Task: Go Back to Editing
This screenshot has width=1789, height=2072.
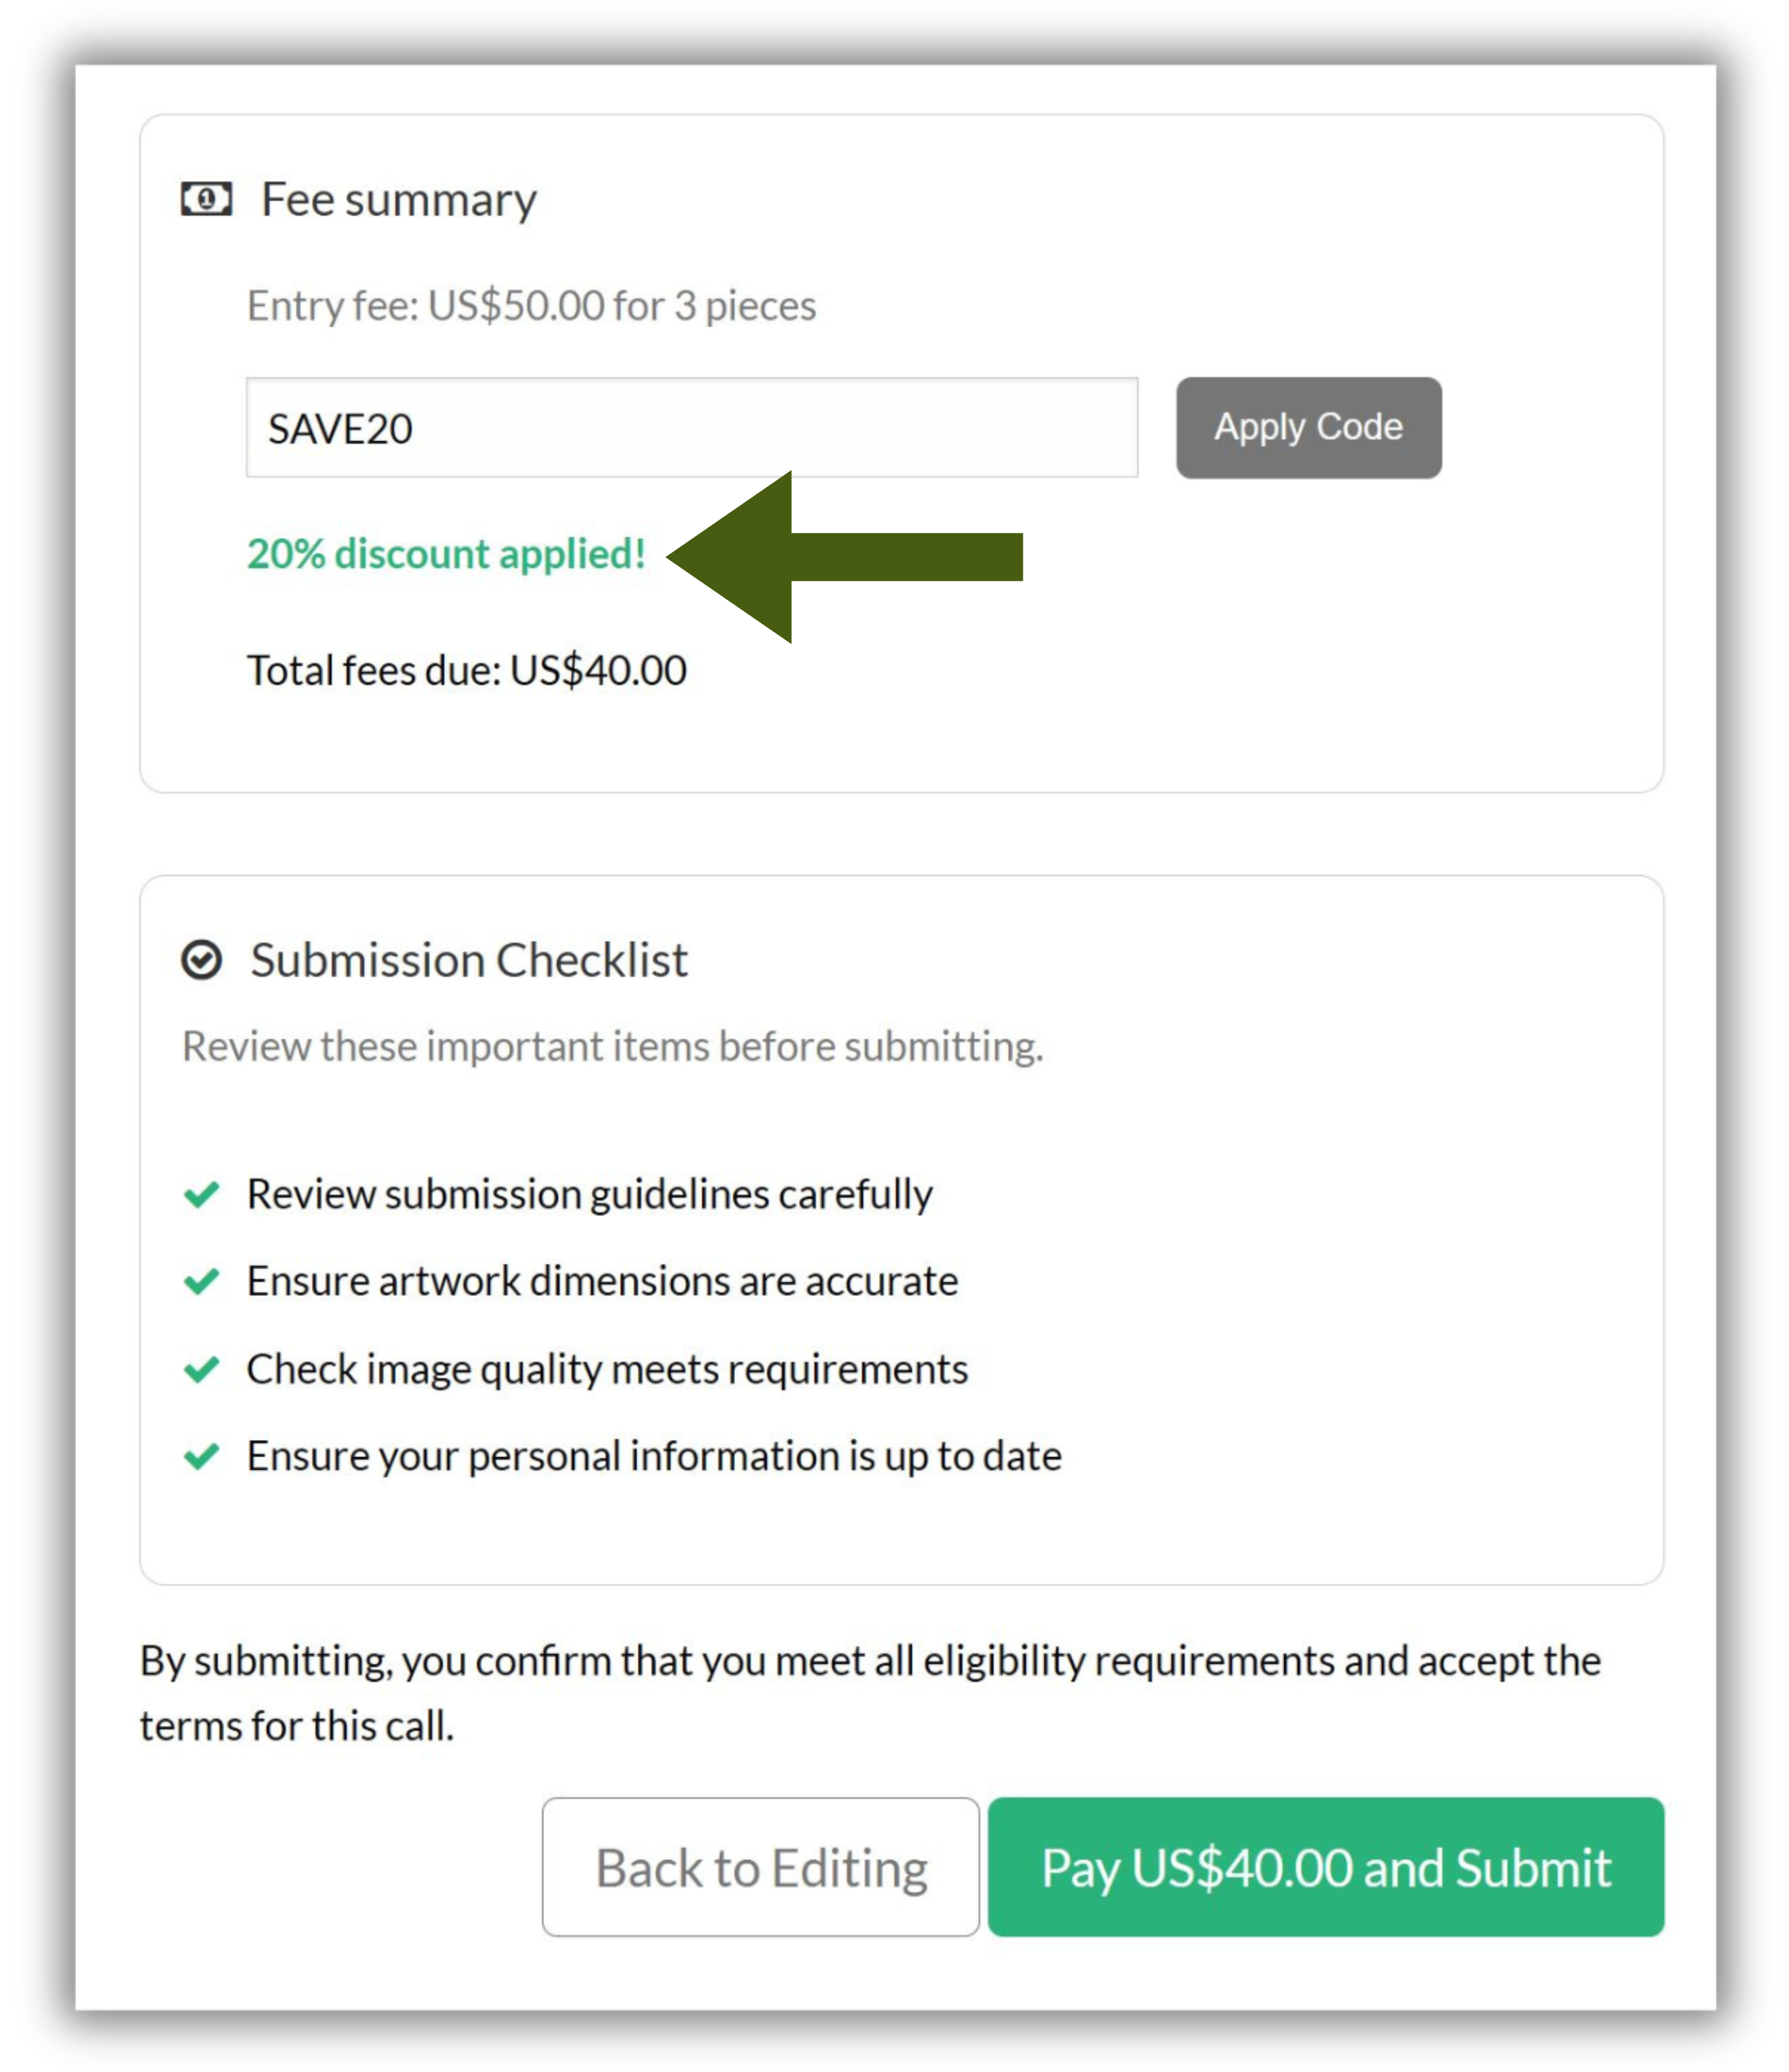Action: (x=761, y=1867)
